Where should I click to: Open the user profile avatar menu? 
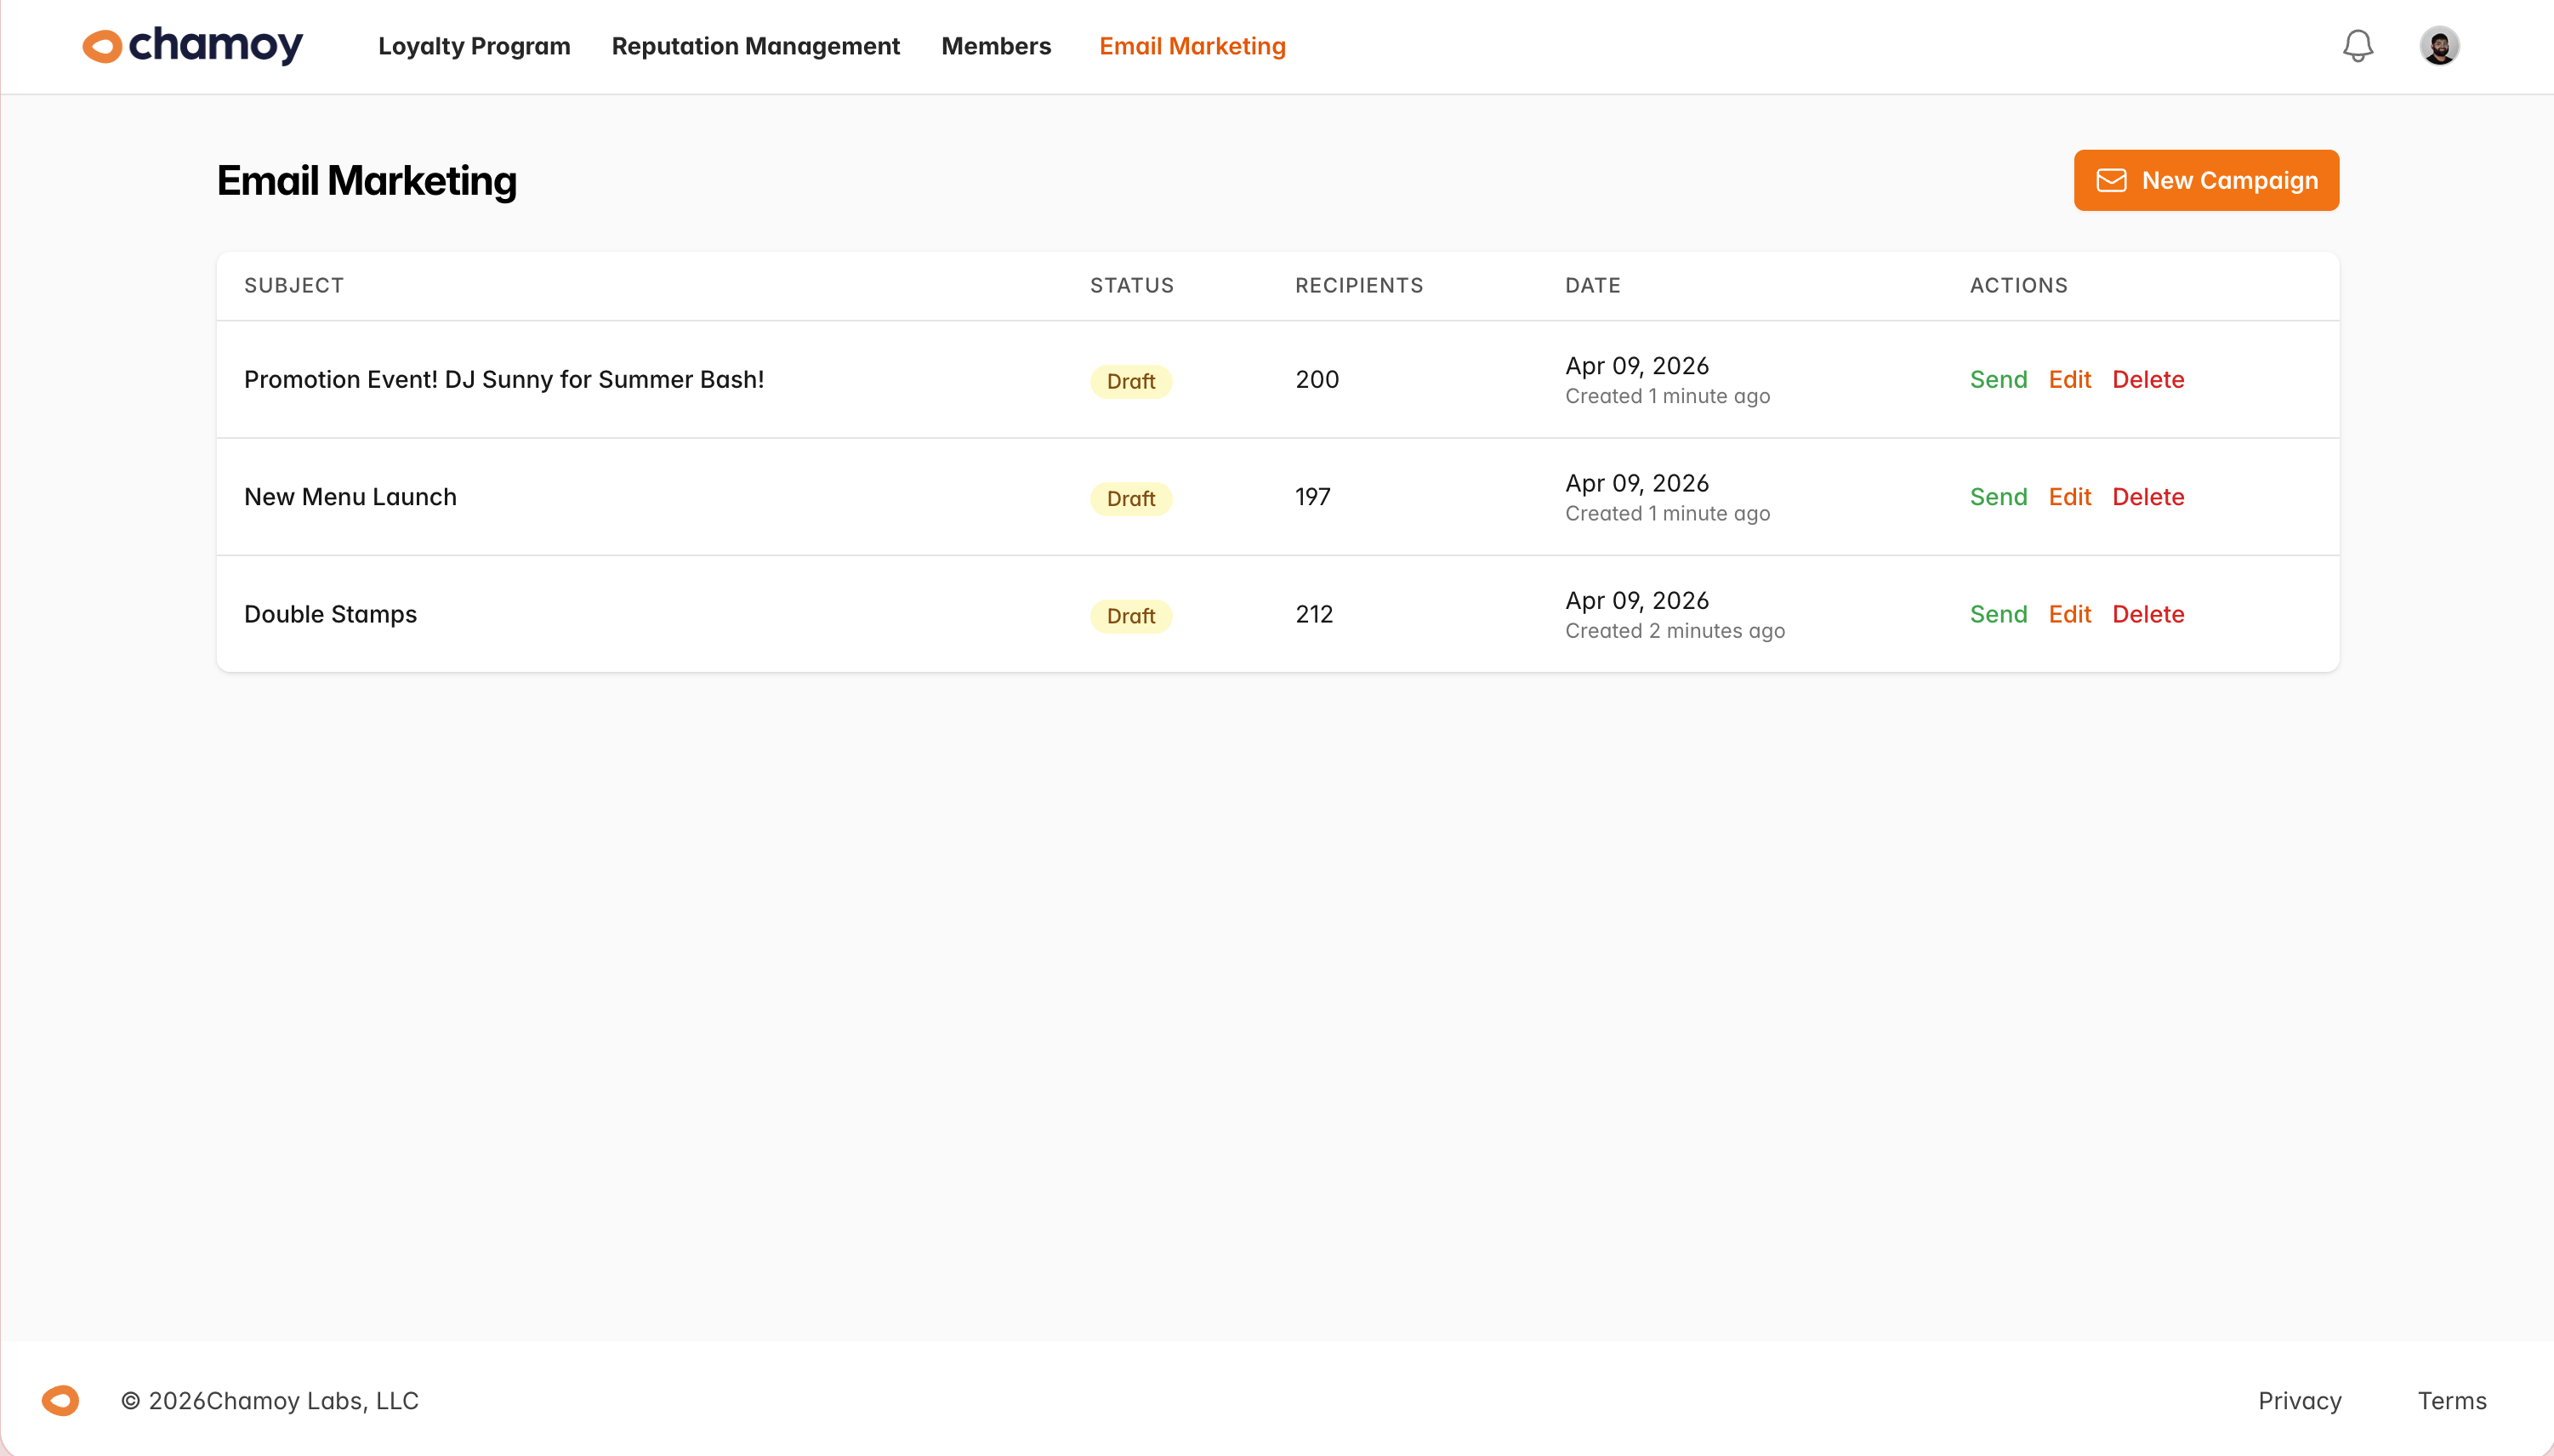[2438, 45]
